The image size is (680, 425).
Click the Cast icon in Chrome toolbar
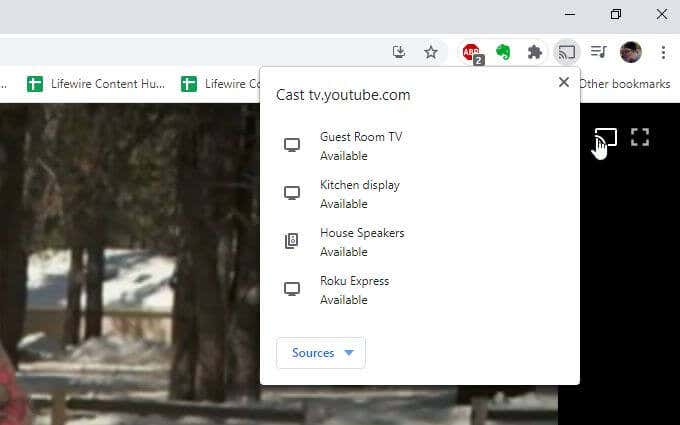point(567,52)
